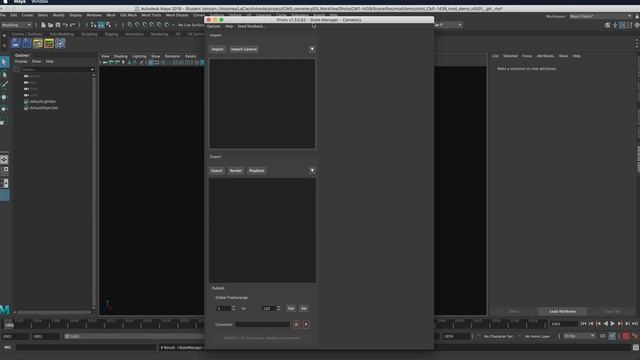The image size is (640, 360).
Task: Click Play backwards button in timeline
Action: pyautogui.click(x=606, y=324)
